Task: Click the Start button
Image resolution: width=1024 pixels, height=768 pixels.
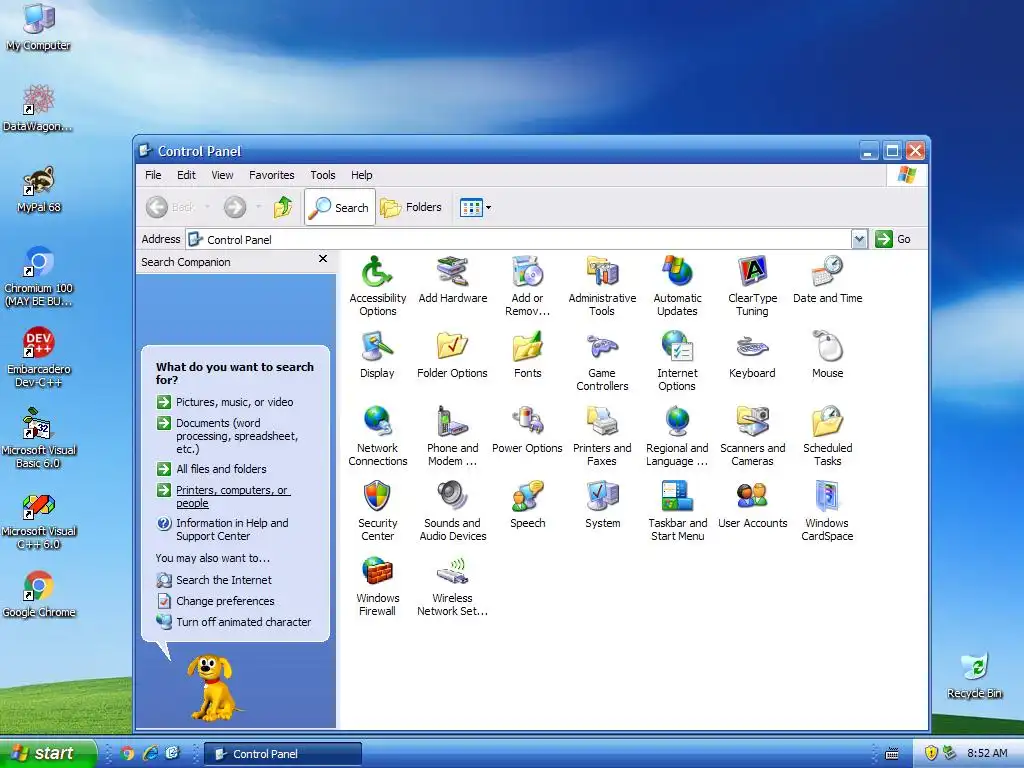Action: tap(48, 753)
